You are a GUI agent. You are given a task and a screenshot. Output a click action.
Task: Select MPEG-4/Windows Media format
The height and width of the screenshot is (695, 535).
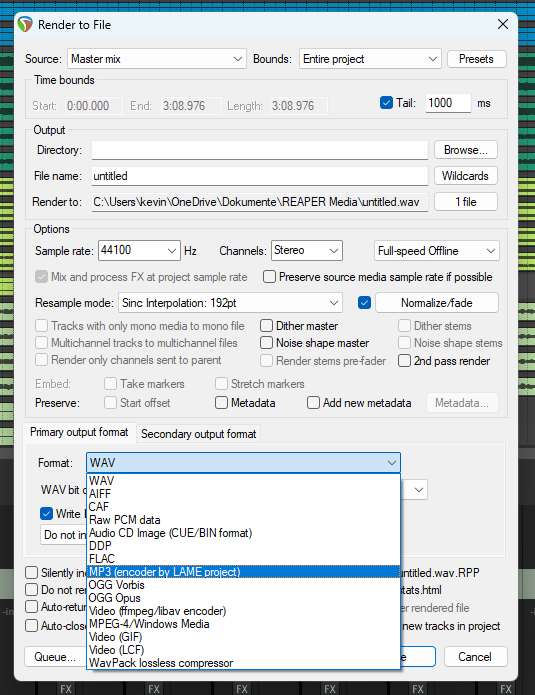coord(243,624)
